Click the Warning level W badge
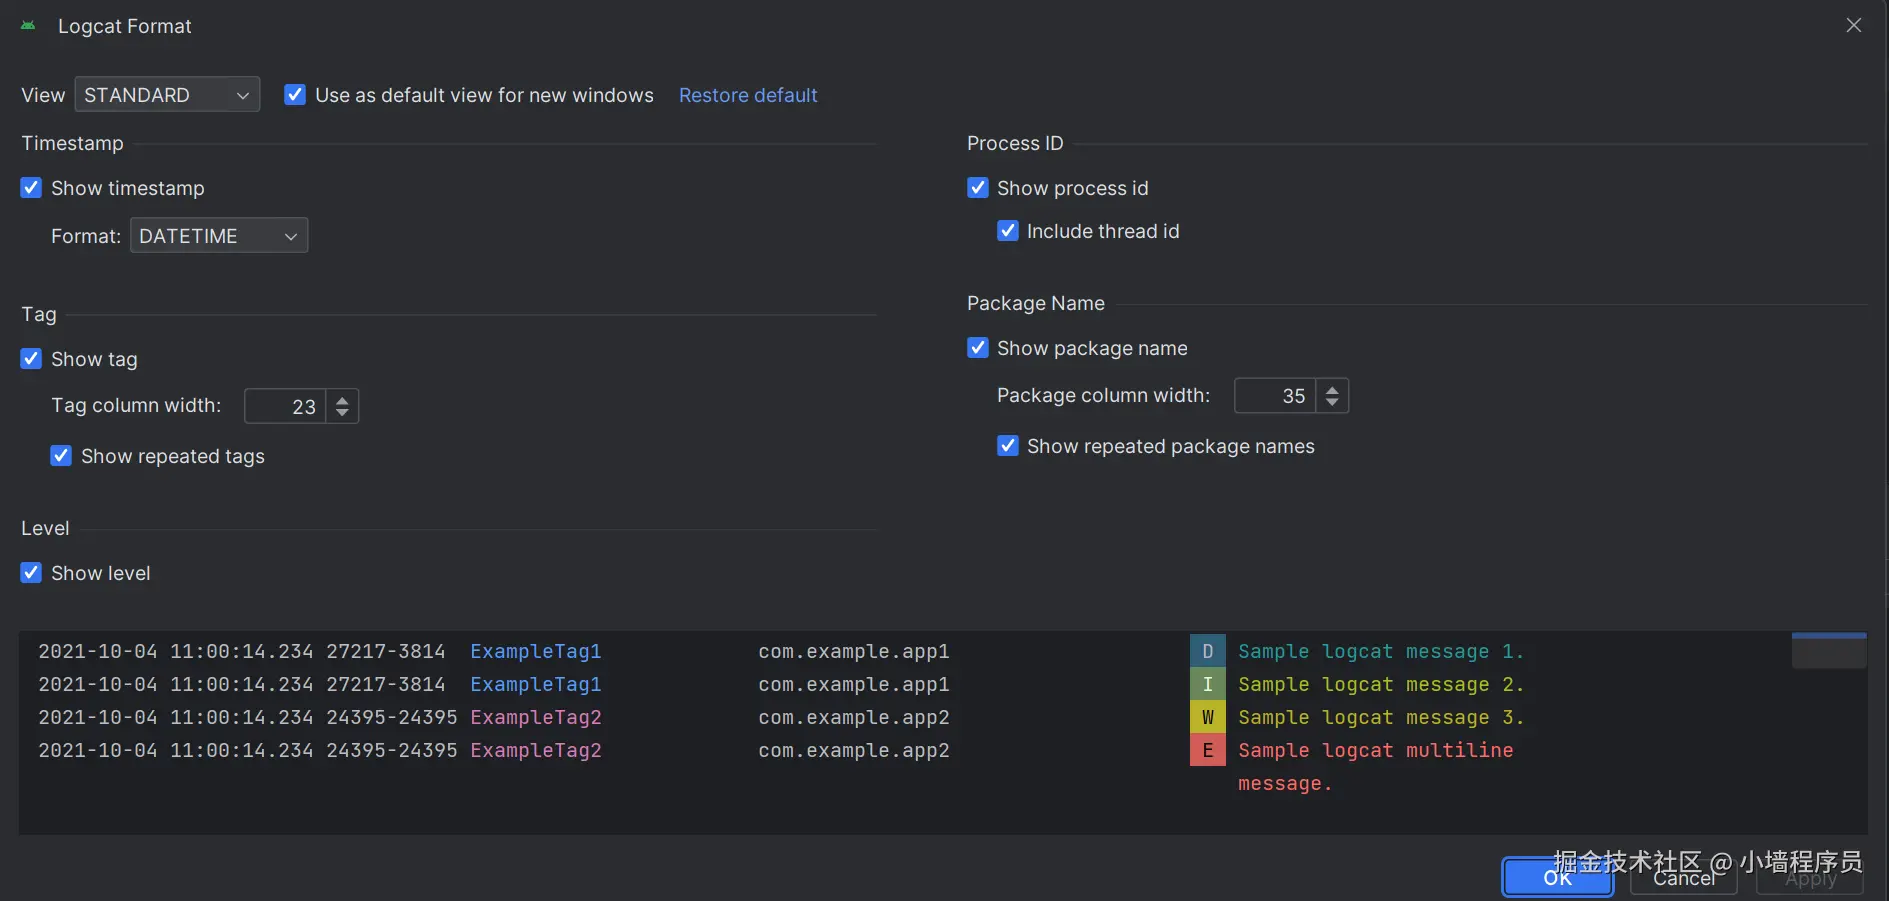Image resolution: width=1889 pixels, height=901 pixels. [x=1207, y=717]
